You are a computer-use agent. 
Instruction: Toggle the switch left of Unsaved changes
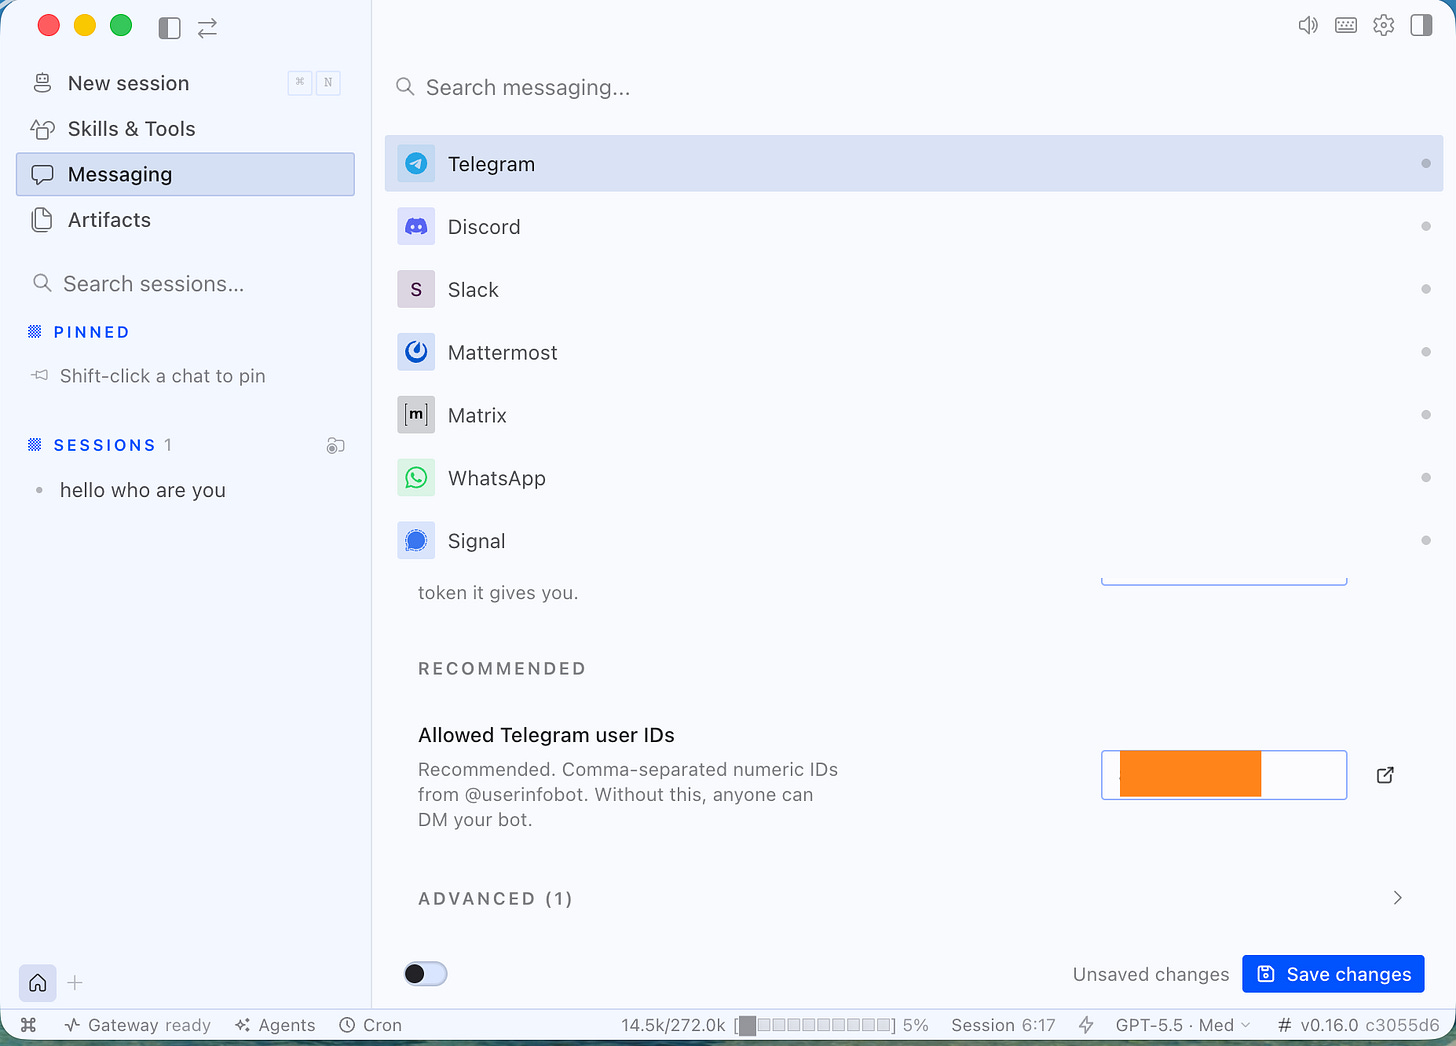(425, 974)
